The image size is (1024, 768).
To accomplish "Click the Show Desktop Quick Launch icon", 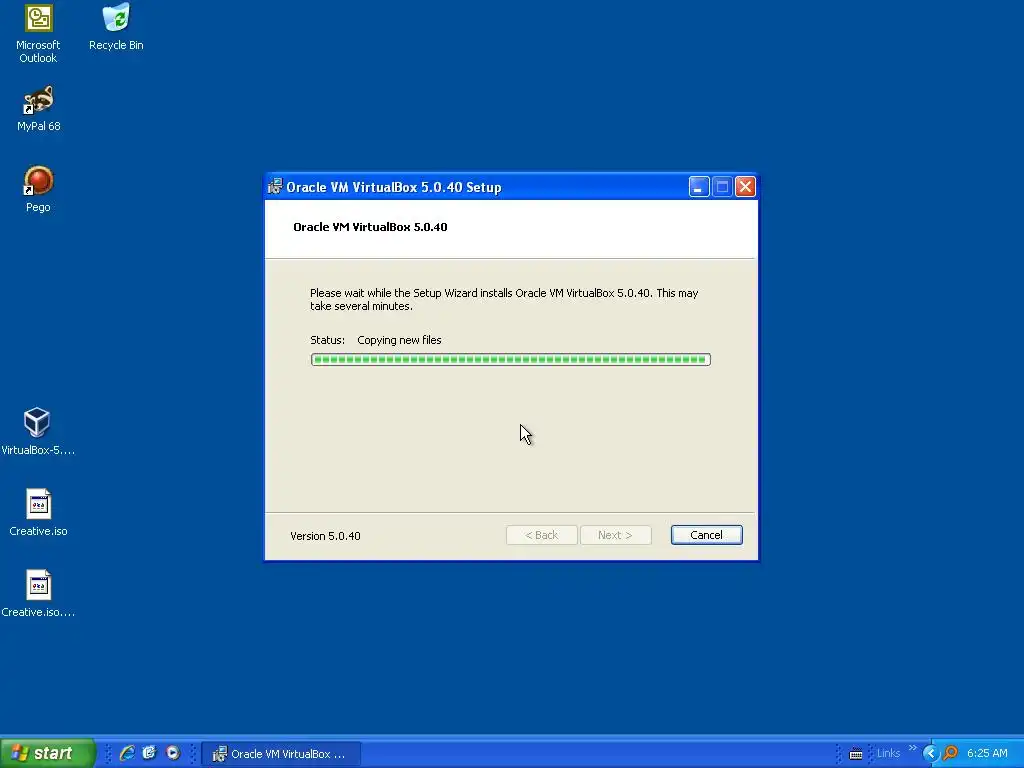I will [150, 753].
